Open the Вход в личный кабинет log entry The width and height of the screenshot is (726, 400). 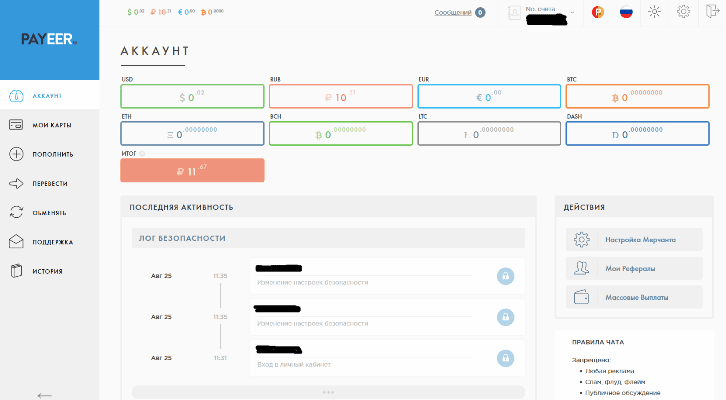coord(387,358)
